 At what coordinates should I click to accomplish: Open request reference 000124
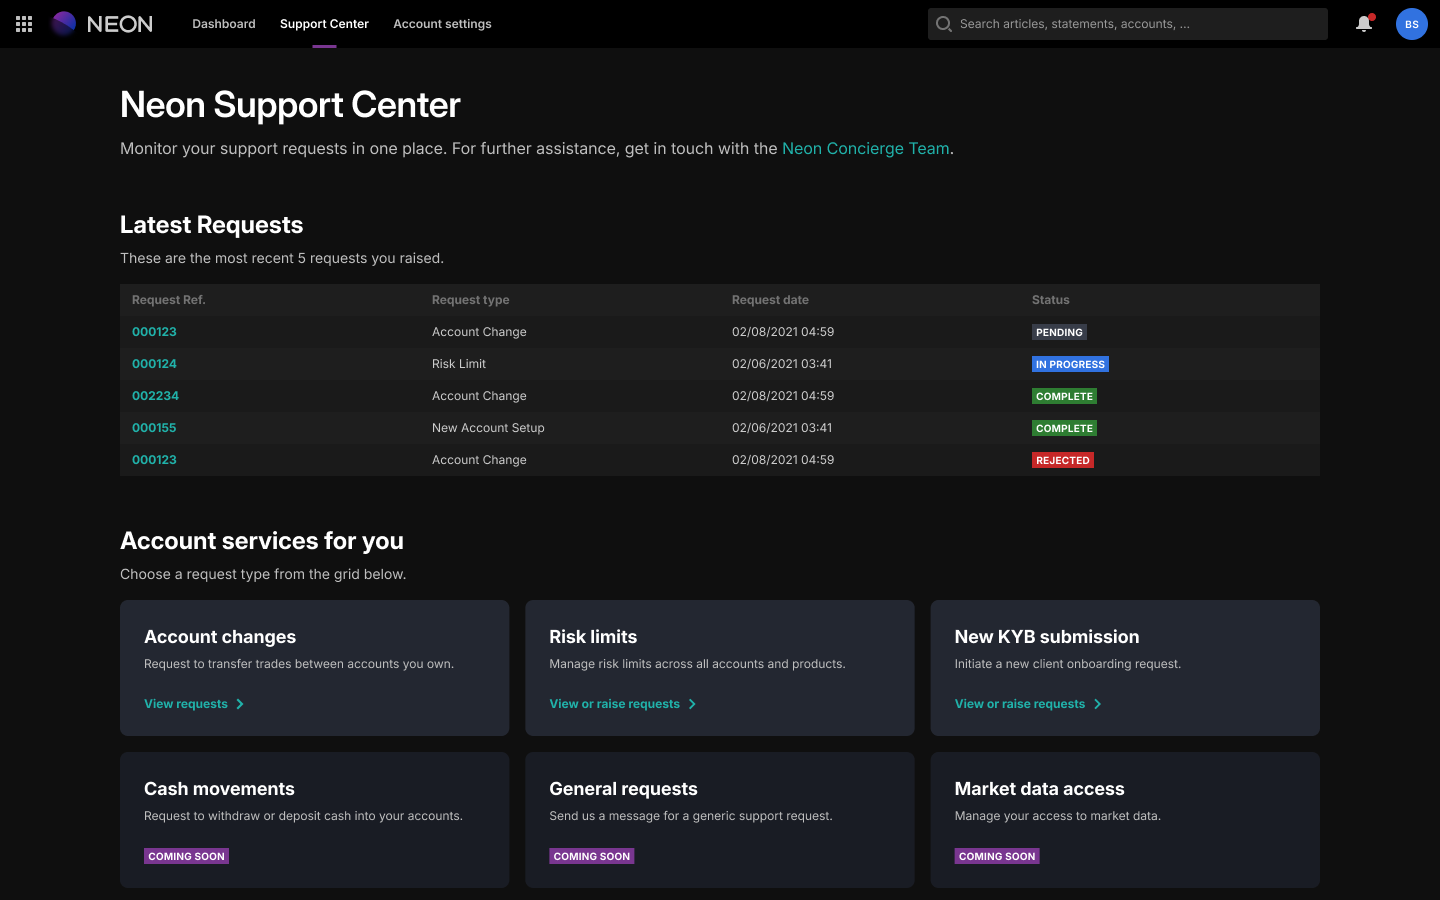point(154,364)
